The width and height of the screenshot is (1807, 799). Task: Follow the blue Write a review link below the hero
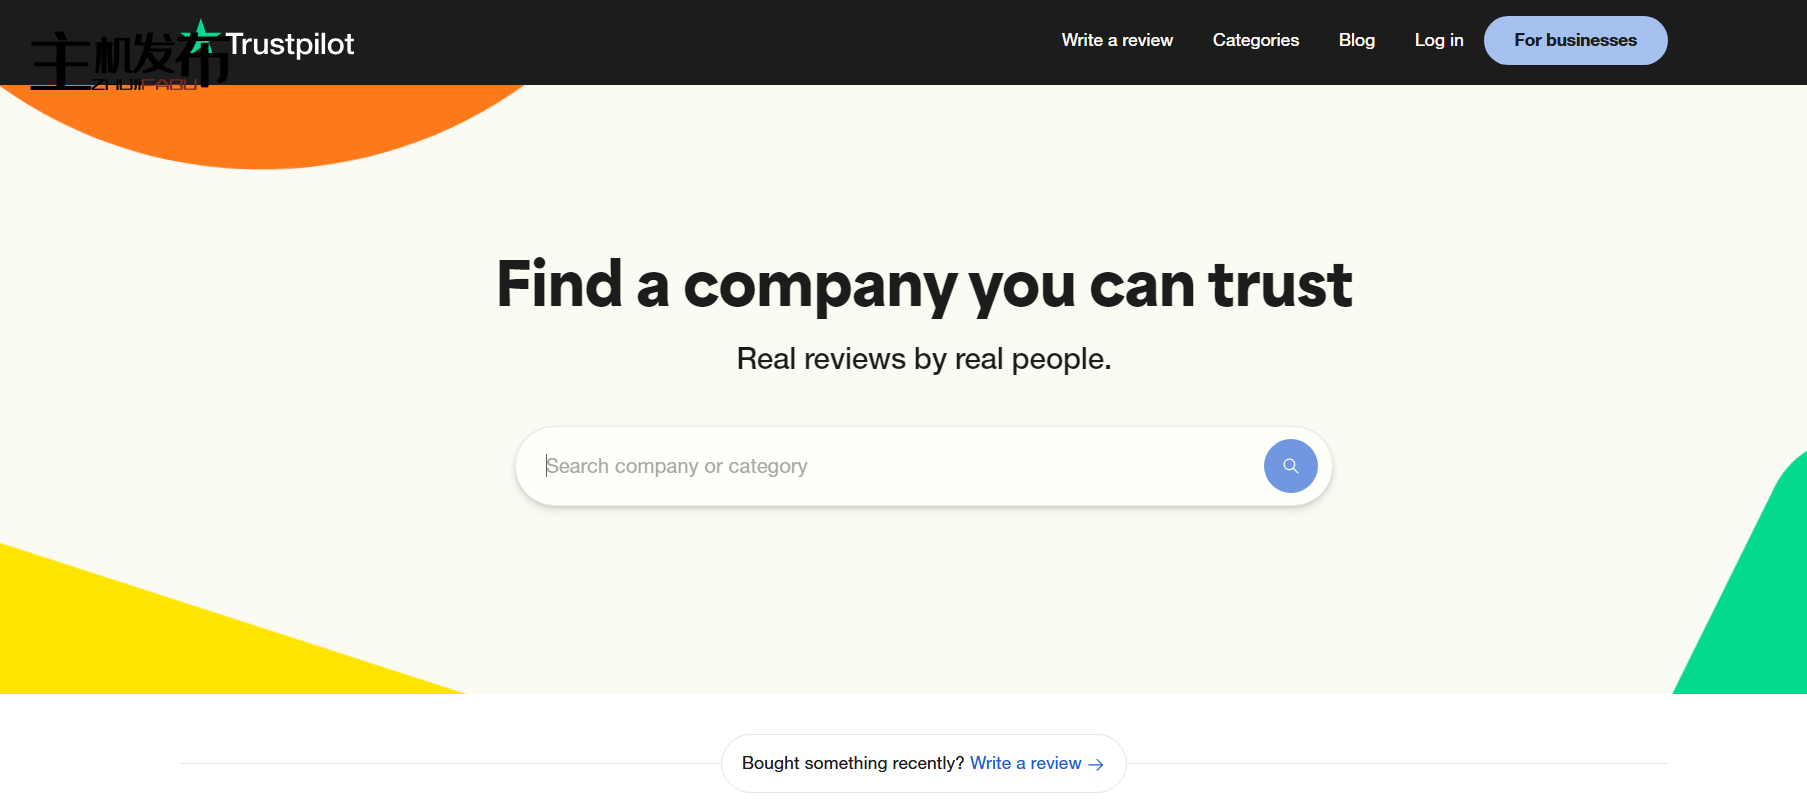point(1025,763)
